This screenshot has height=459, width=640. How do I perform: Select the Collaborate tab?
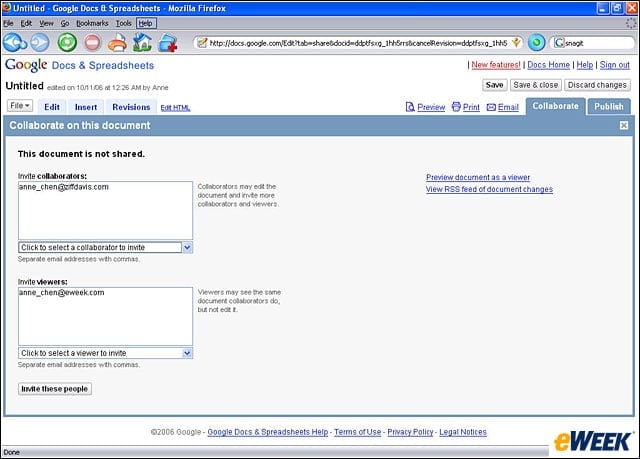[x=556, y=106]
